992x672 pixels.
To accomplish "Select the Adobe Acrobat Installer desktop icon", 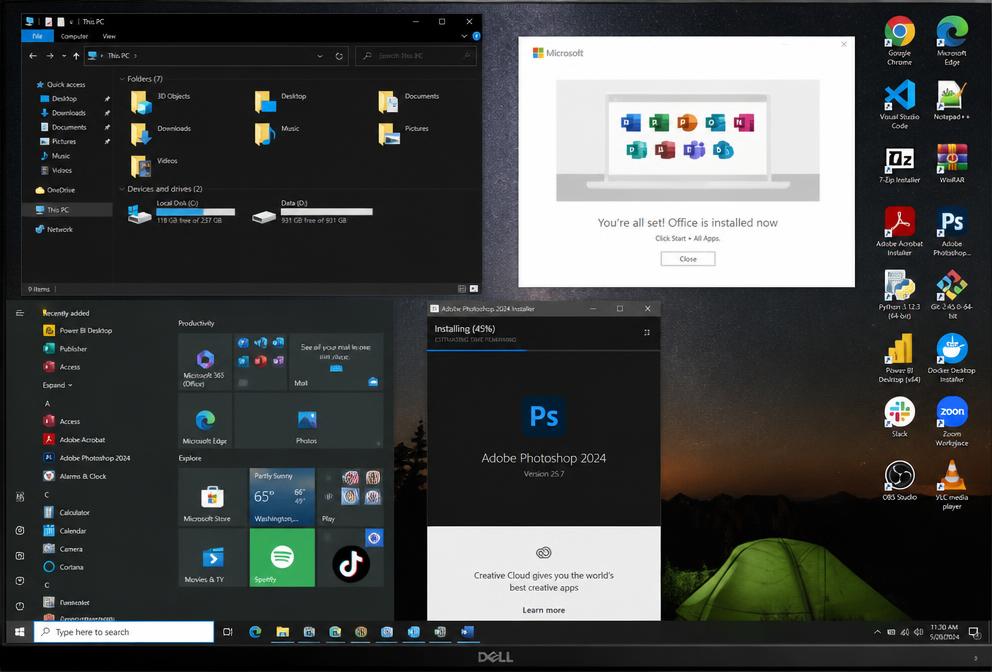I will [x=899, y=231].
